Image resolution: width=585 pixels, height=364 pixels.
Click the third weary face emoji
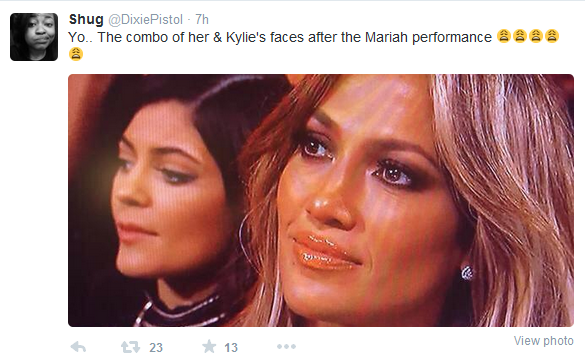536,36
